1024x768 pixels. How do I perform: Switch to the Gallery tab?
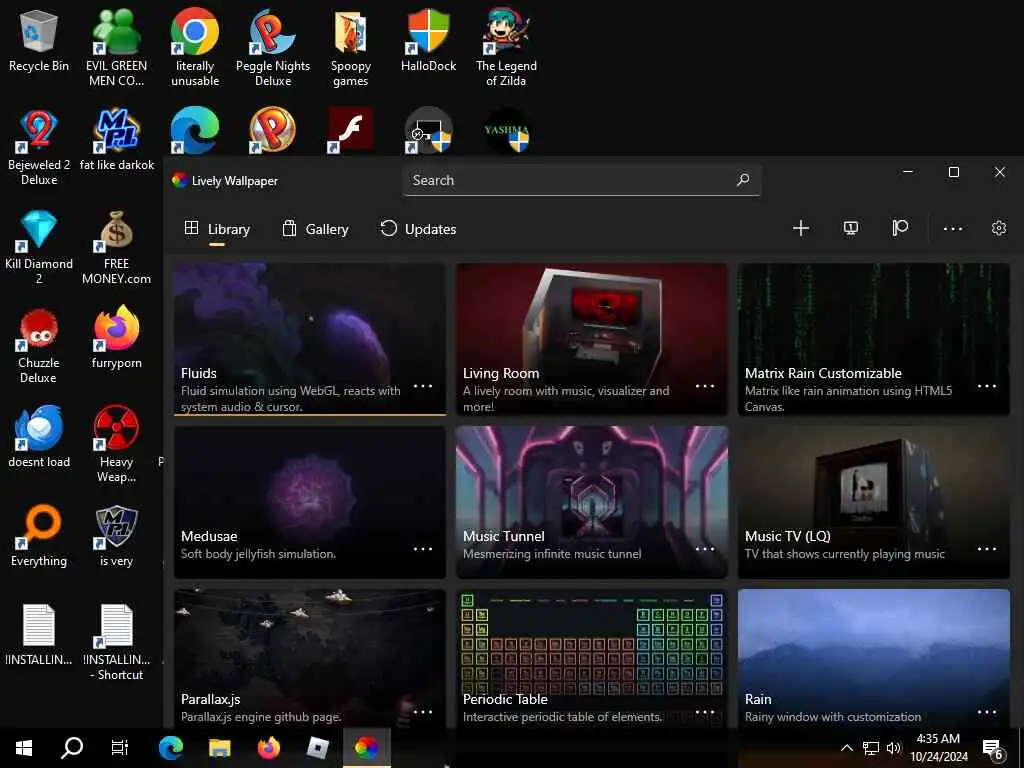[315, 229]
